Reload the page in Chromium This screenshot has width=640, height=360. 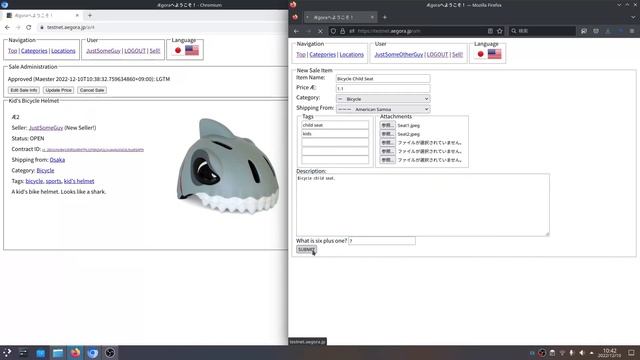point(29,27)
